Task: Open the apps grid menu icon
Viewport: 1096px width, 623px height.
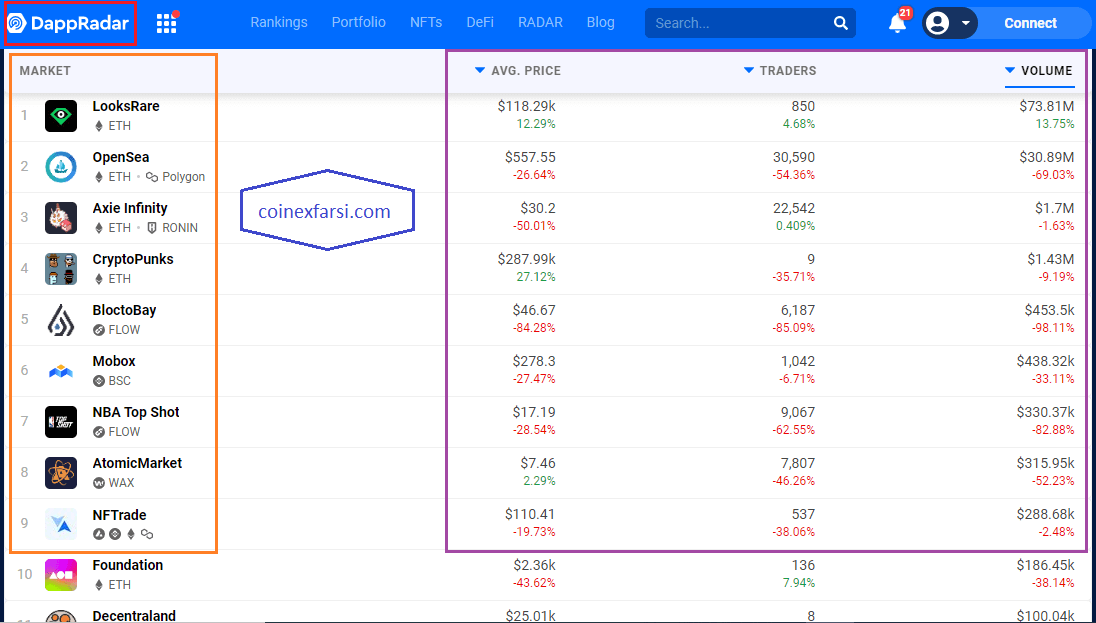Action: (166, 23)
